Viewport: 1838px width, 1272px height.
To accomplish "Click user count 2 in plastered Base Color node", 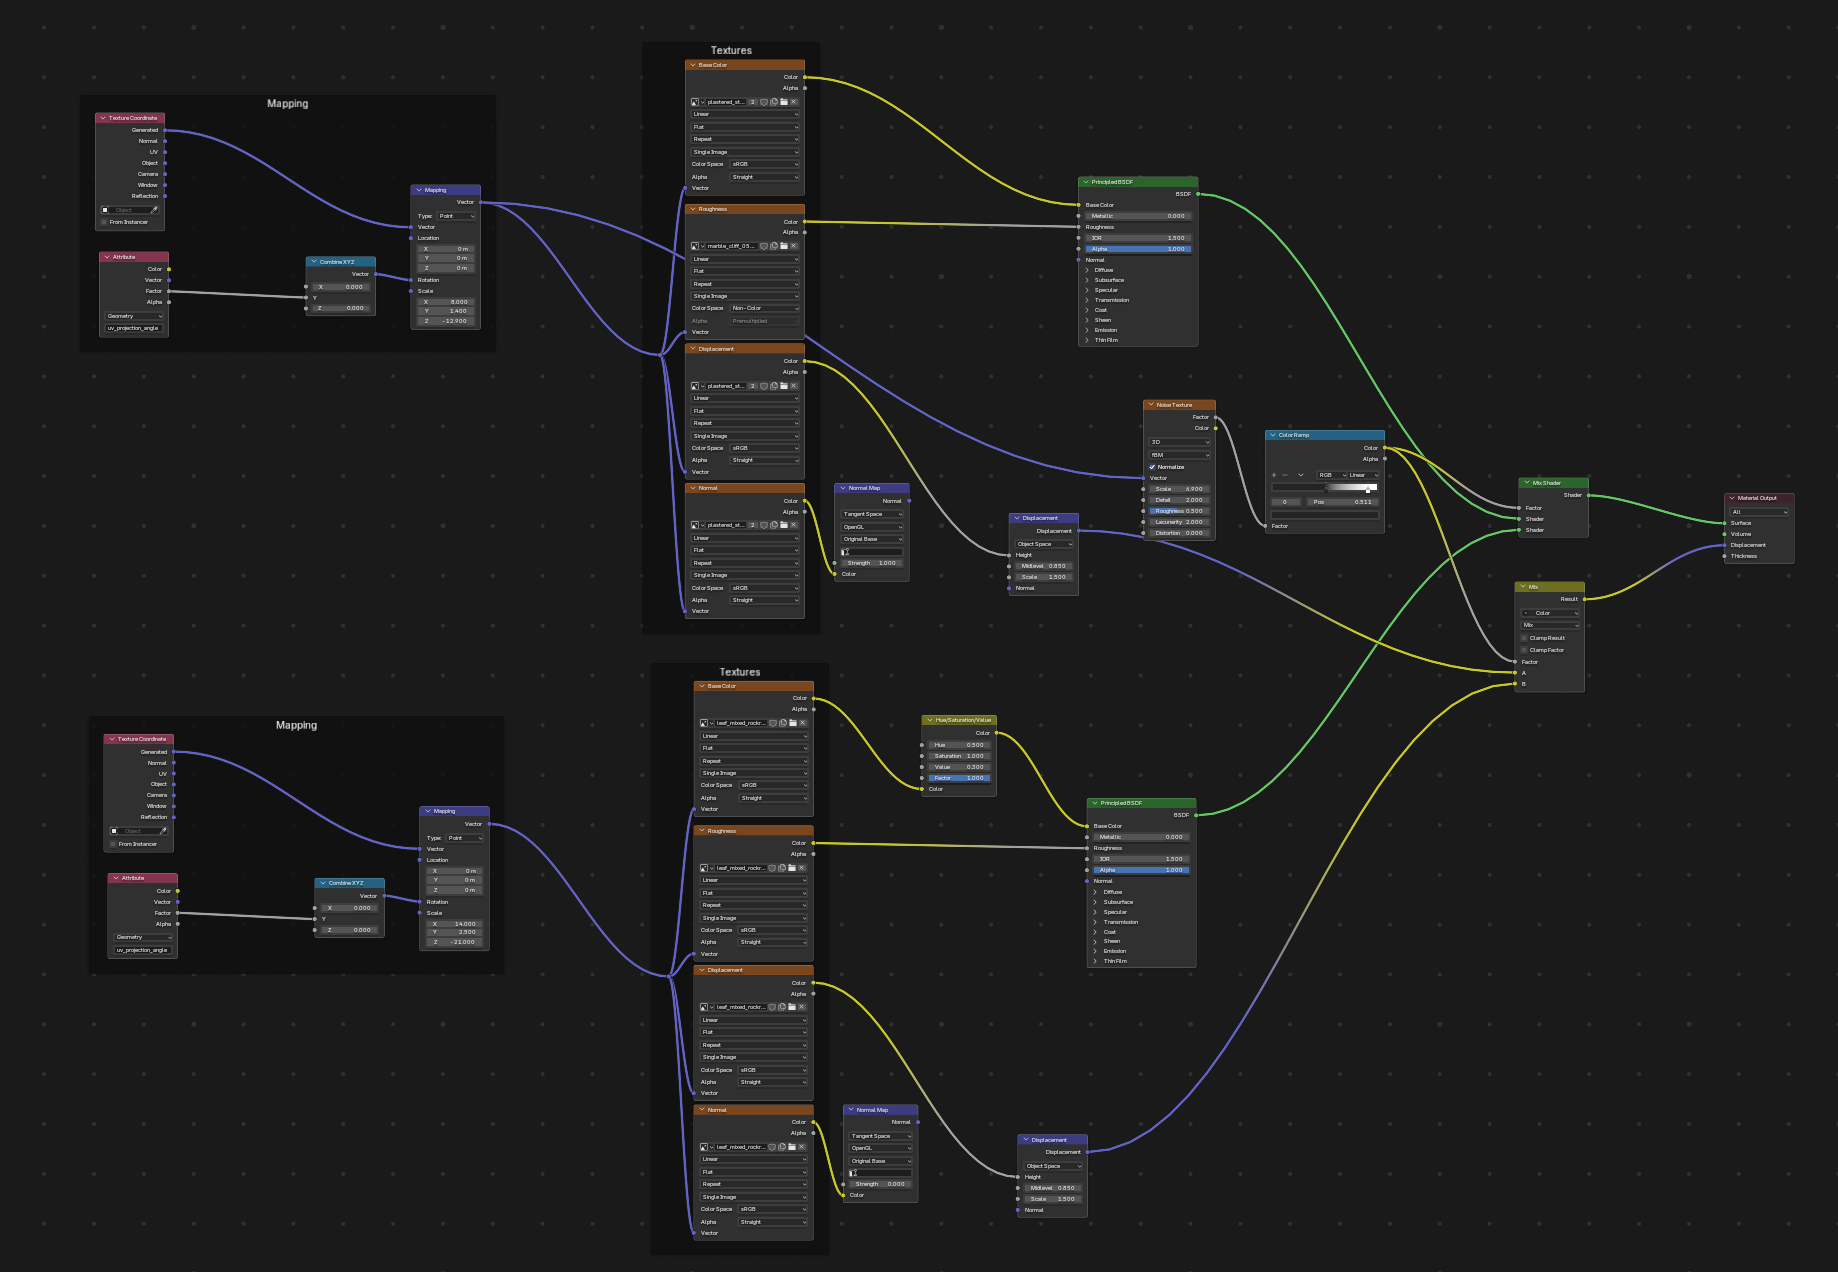I will click(x=753, y=102).
